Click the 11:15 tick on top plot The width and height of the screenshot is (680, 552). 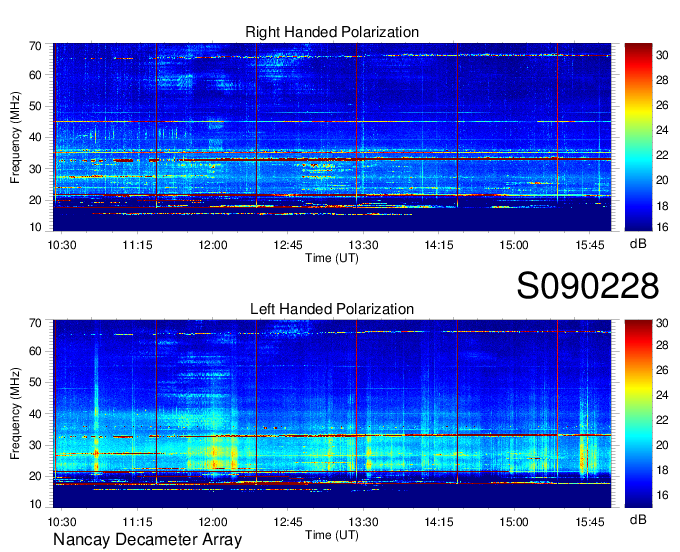pyautogui.click(x=137, y=245)
